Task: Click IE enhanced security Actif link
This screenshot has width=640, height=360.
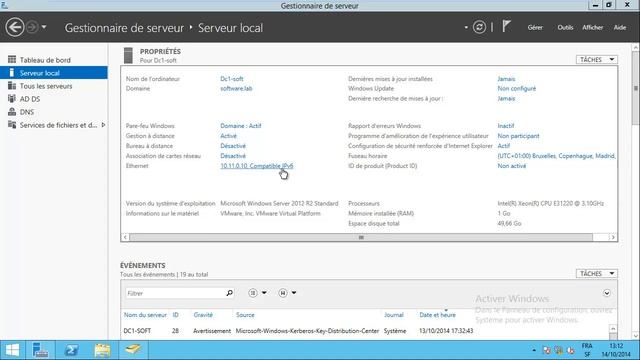Action: pos(503,146)
